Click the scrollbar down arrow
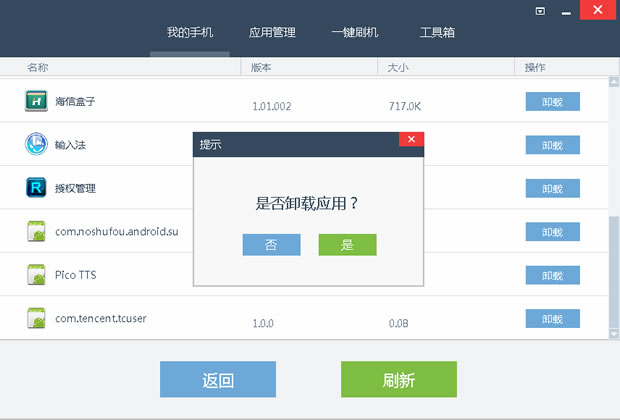 (614, 335)
